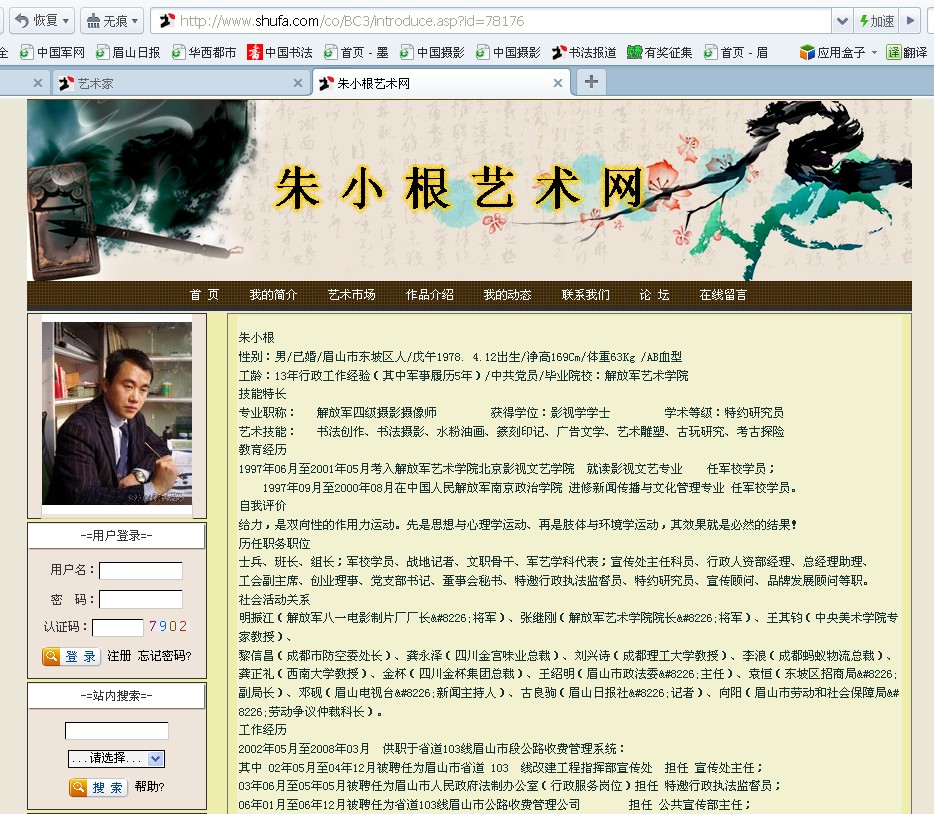934x814 pixels.
Task: Open a new tab with plus button
Action: tap(591, 82)
